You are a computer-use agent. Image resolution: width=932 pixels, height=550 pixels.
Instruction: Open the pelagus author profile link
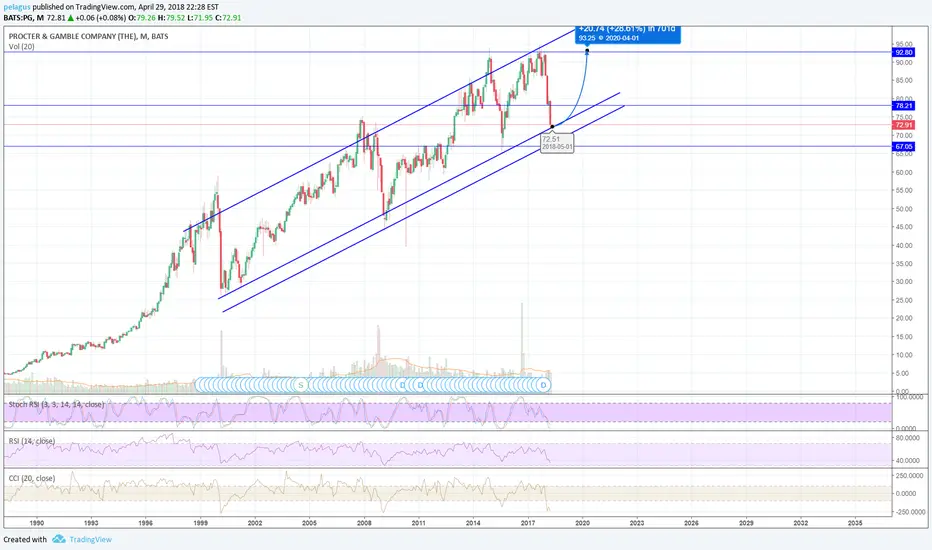click(x=17, y=7)
